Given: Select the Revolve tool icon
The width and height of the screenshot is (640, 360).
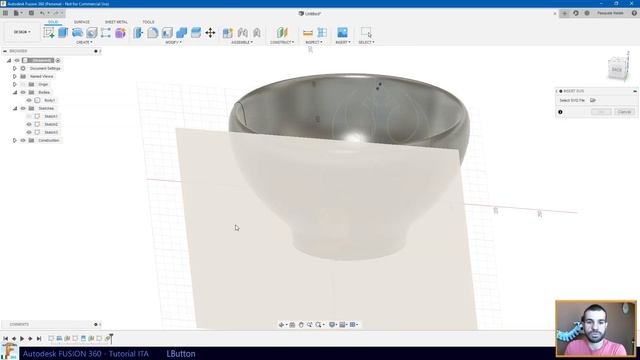Looking at the screenshot, I should coord(78,33).
